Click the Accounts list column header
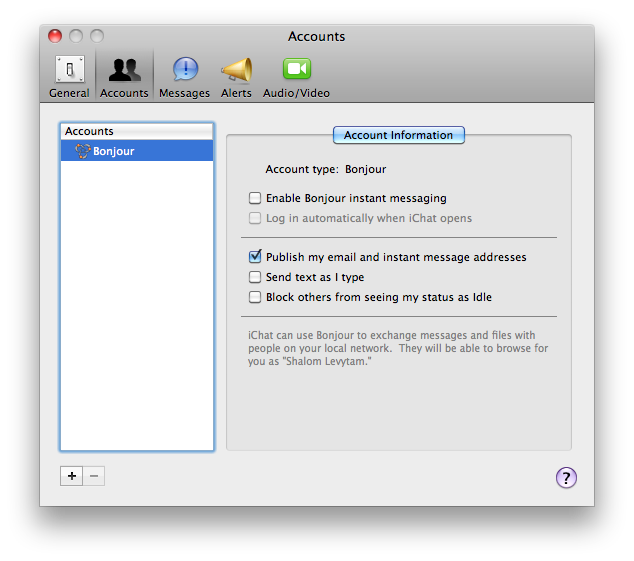This screenshot has width=634, height=561. (x=137, y=131)
